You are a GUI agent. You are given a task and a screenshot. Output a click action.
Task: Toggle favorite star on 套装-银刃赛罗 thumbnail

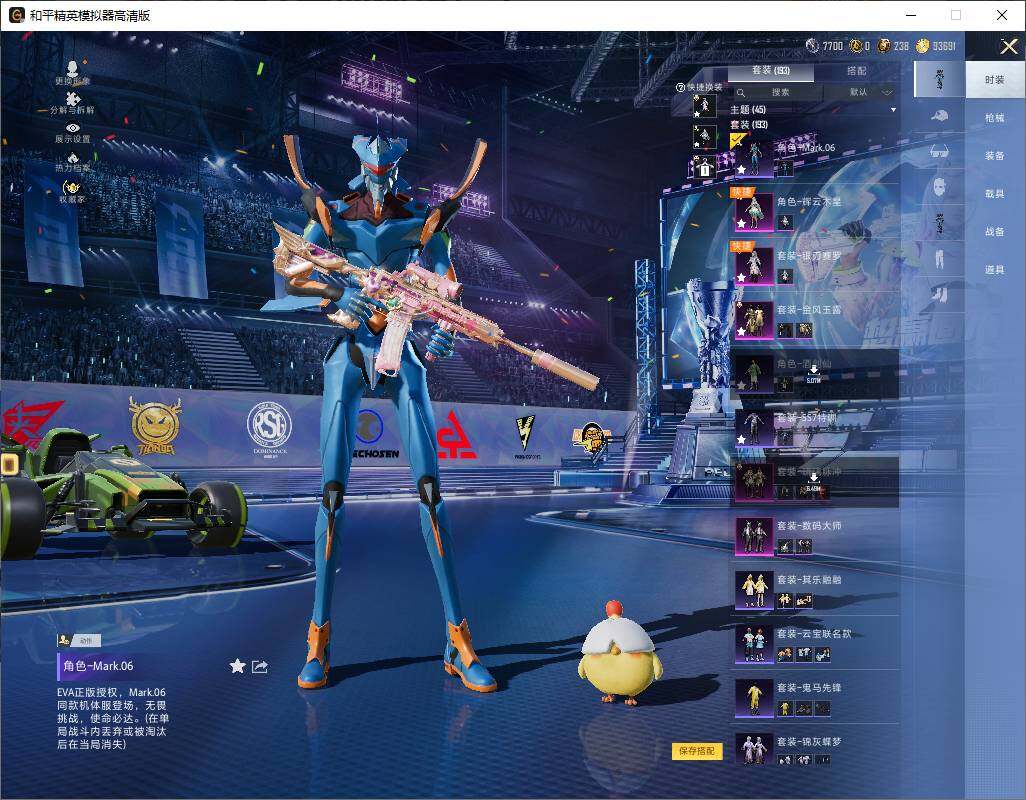[x=741, y=277]
